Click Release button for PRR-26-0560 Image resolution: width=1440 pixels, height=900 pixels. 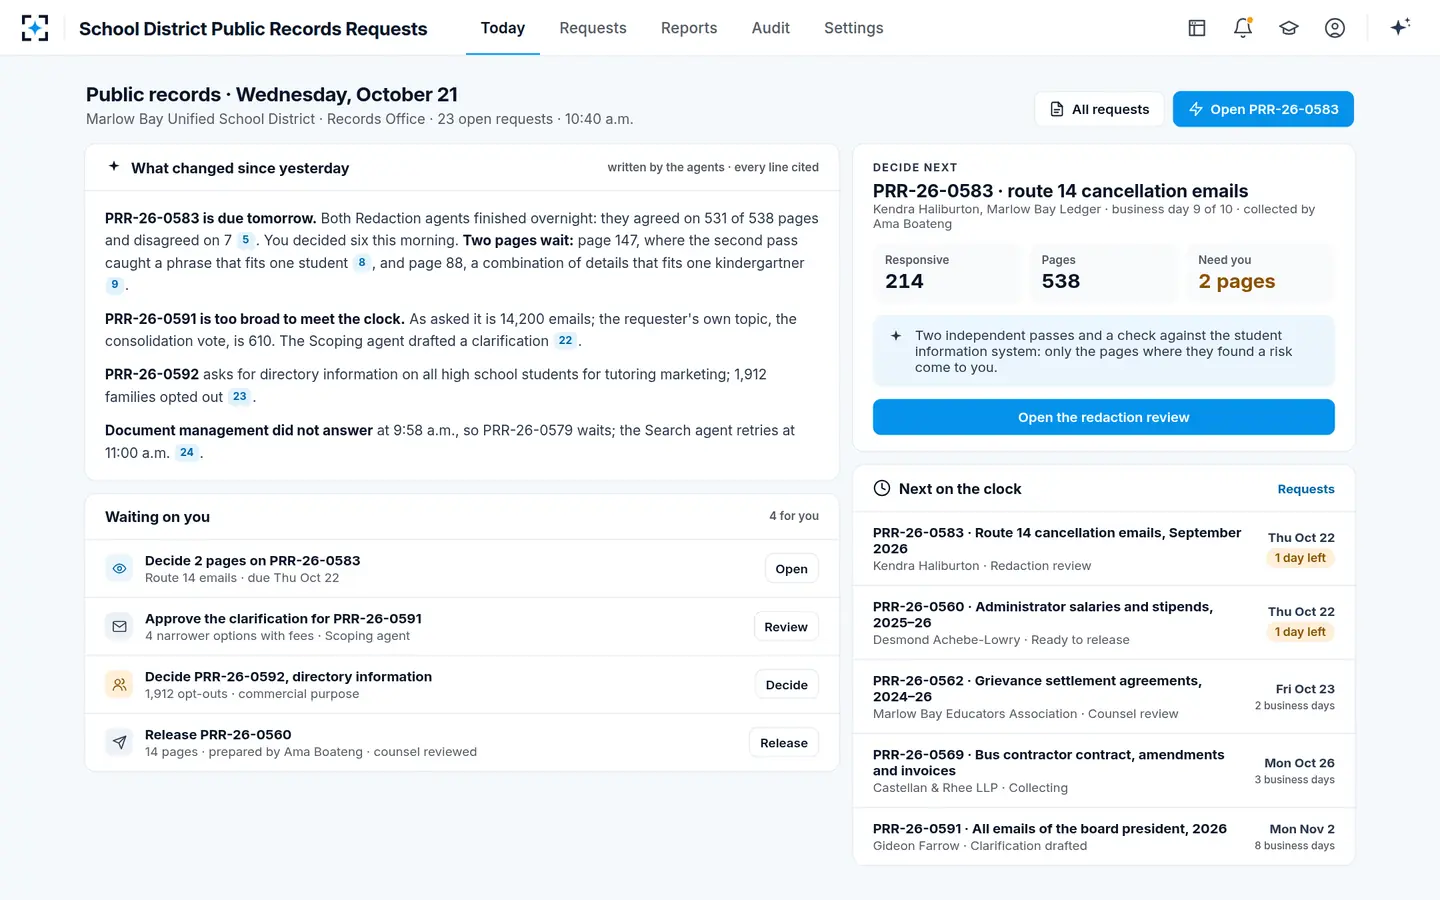click(x=784, y=743)
